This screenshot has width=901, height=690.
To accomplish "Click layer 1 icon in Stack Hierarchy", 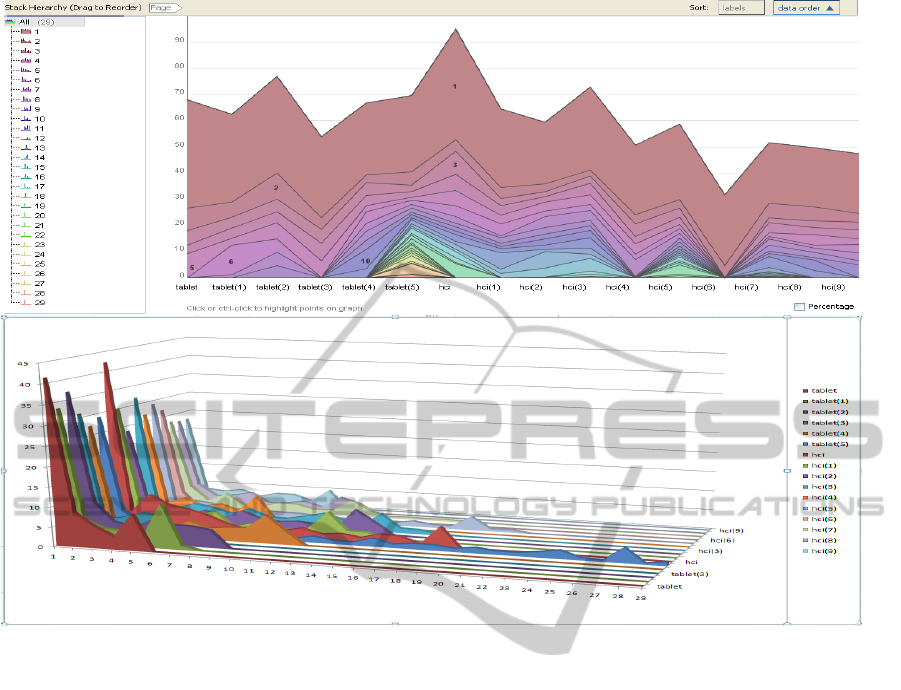I will pyautogui.click(x=26, y=32).
